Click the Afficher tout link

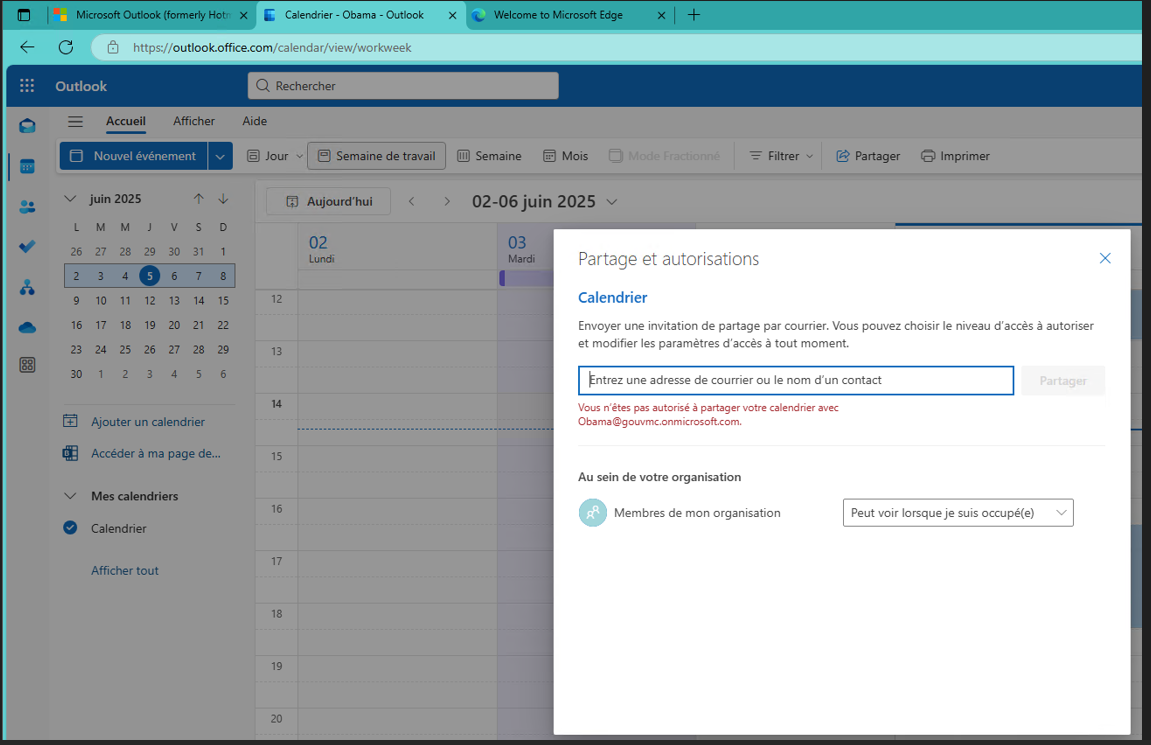(125, 570)
